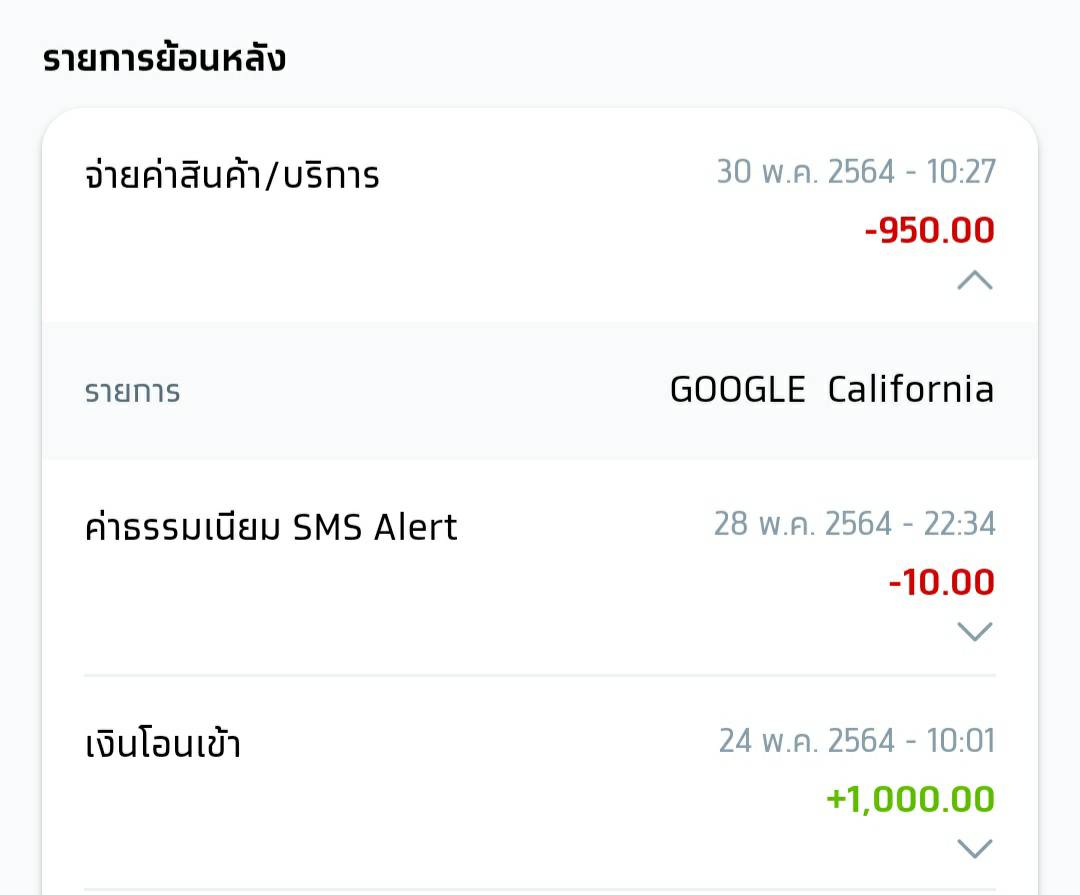
Task: Click the SMS Alert text
Action: point(375,528)
